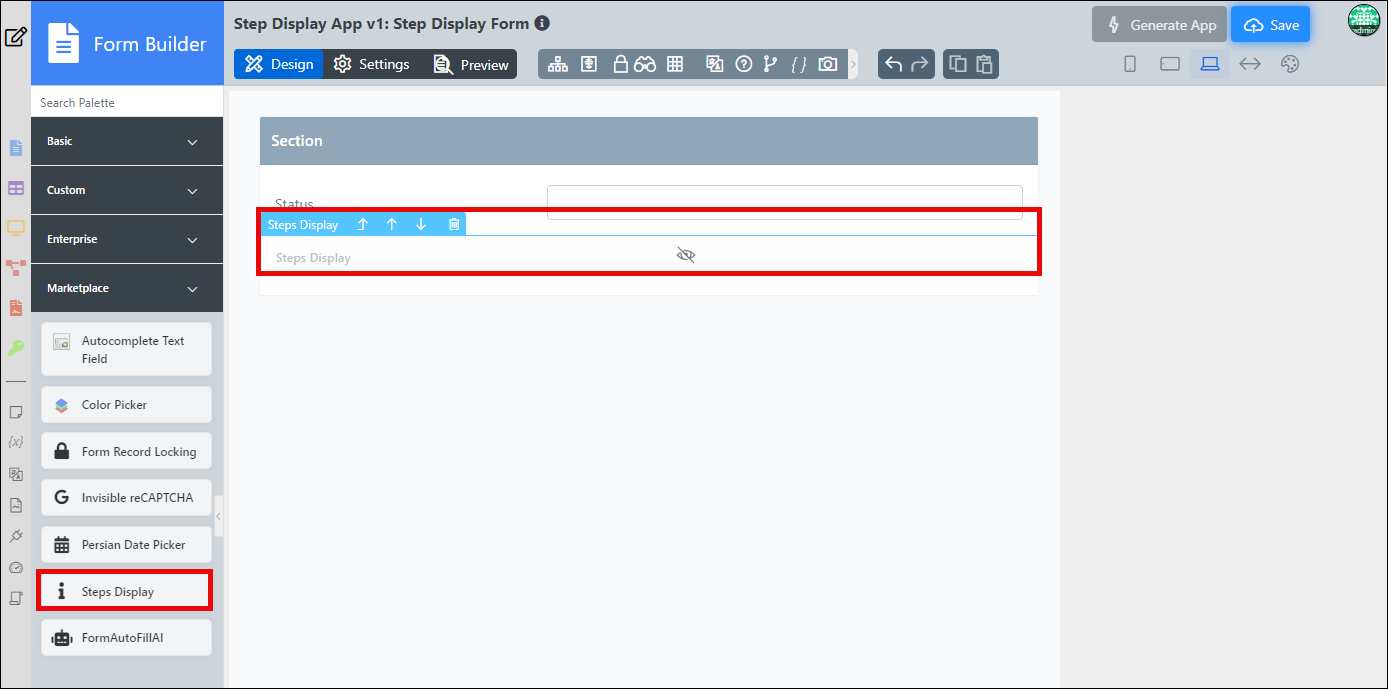
Task: Click the table grid toolbar icon
Action: 675,64
